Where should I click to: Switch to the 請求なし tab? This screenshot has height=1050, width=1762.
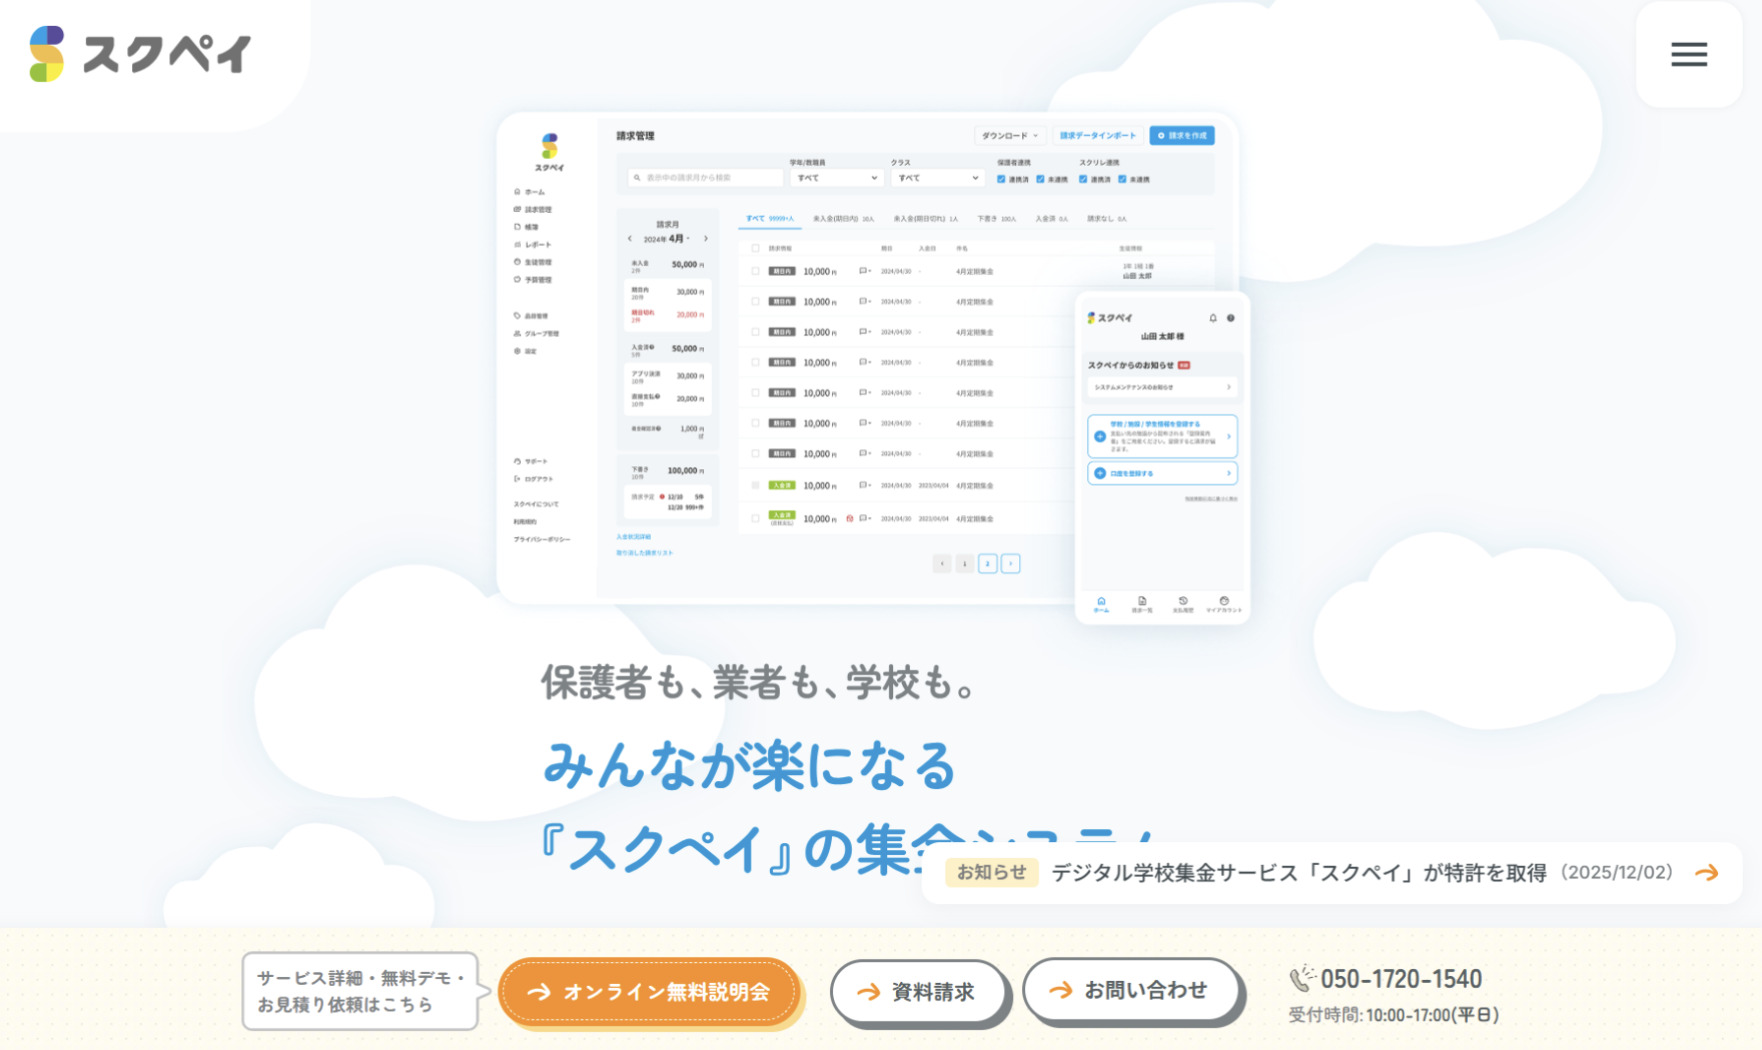[1106, 218]
